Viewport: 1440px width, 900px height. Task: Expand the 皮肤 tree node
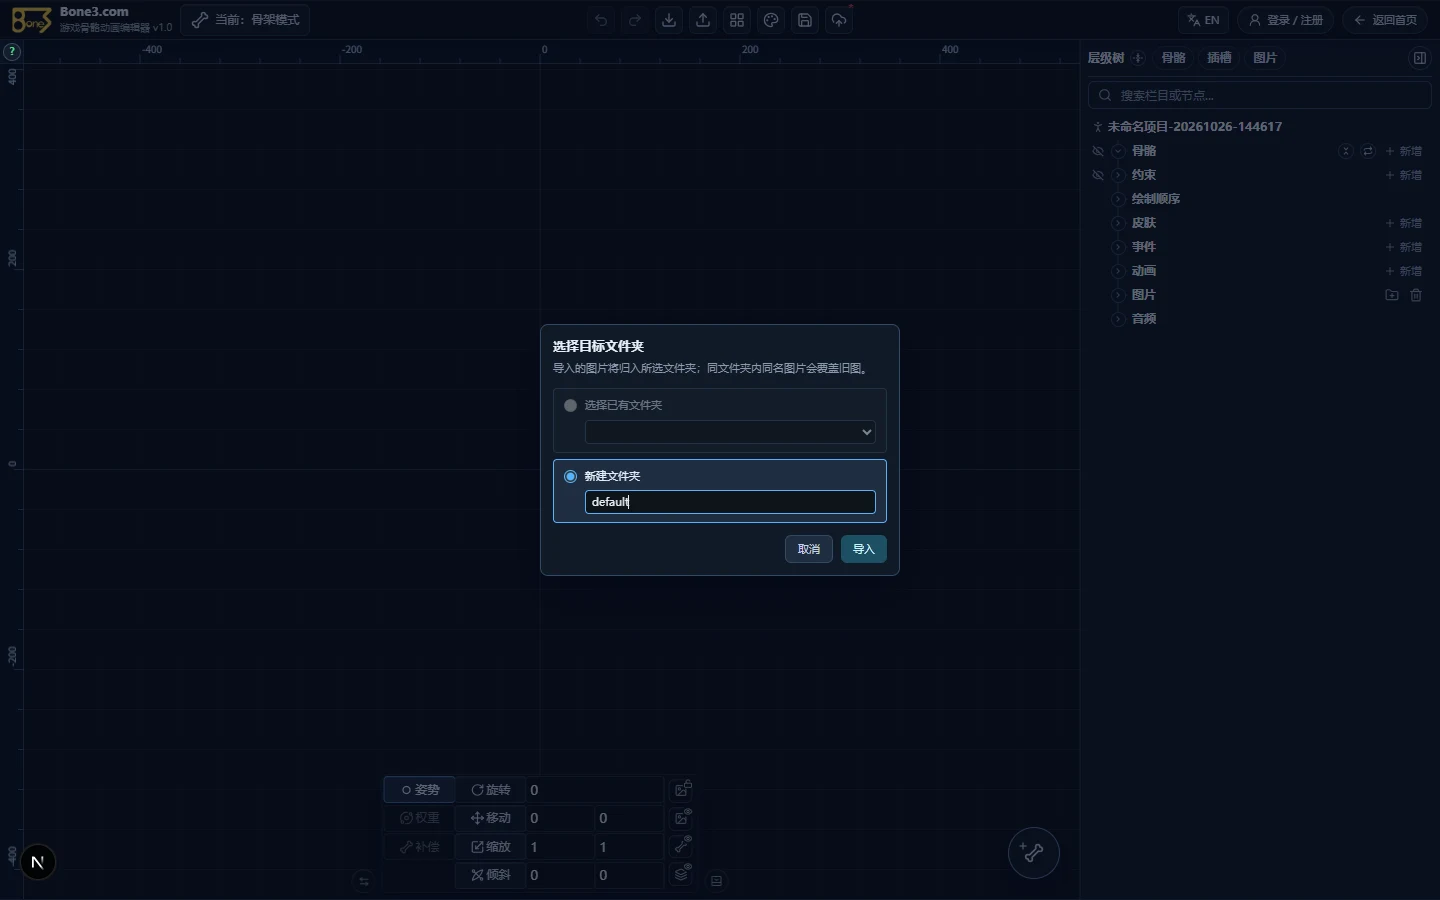(x=1119, y=223)
